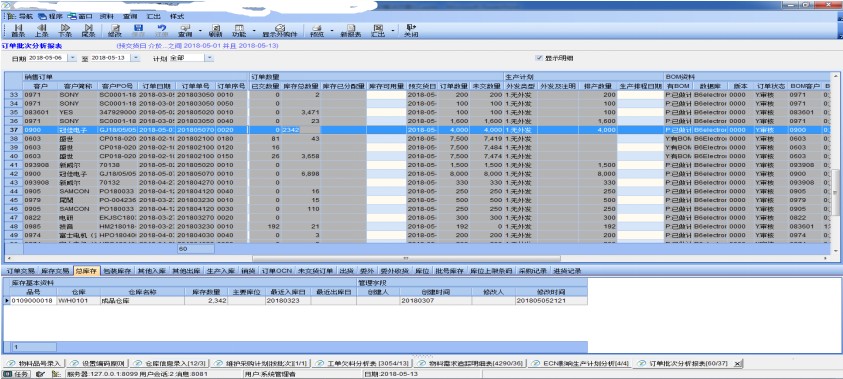
Task: Go to first record with 首条 icon
Action: [17, 30]
